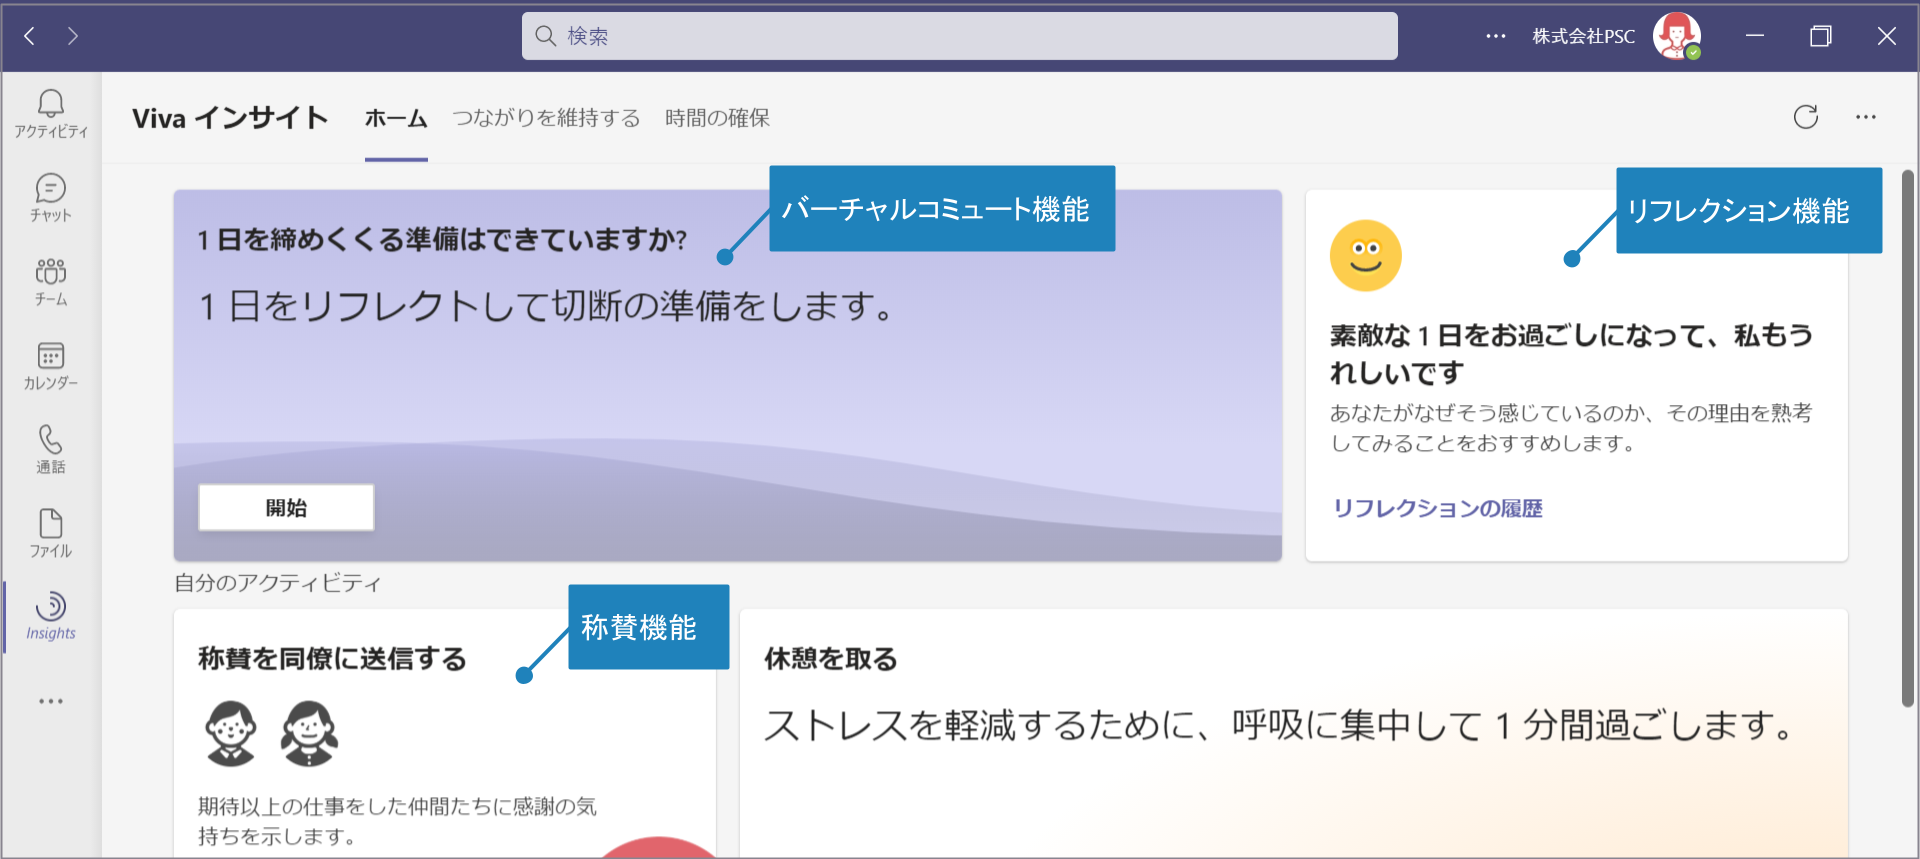
Task: Open チャット in the sidebar
Action: [51, 198]
